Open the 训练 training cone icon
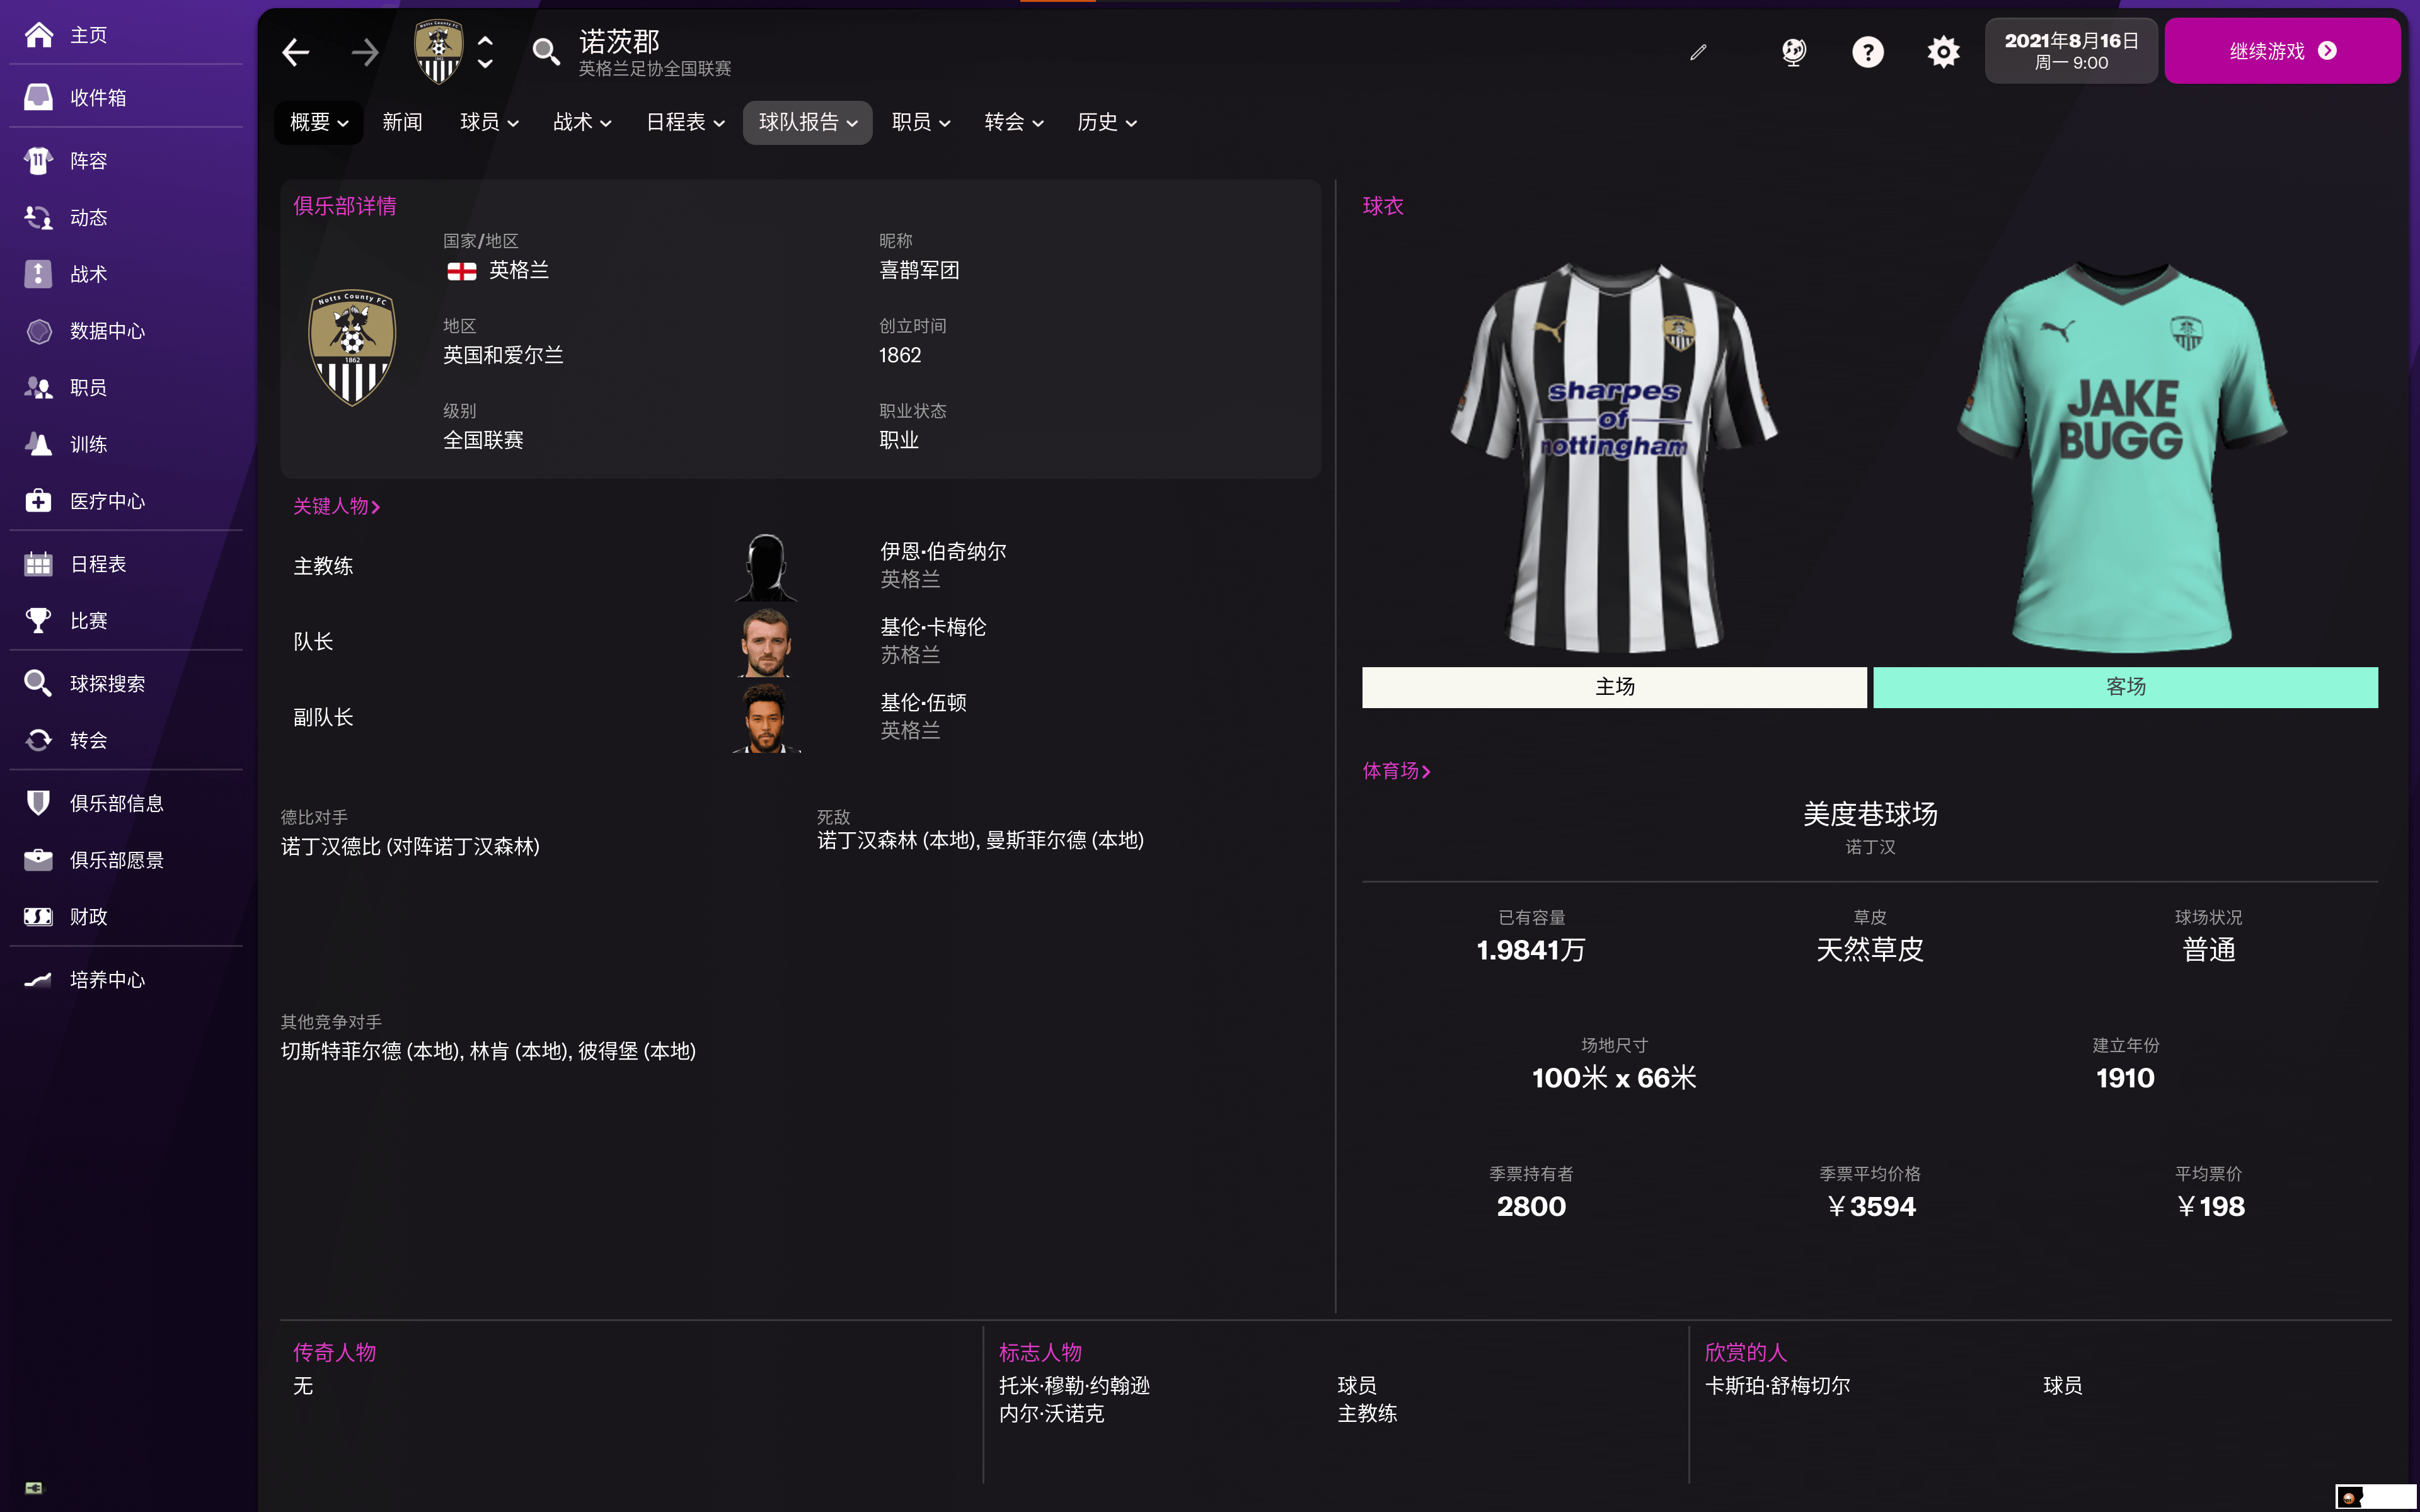Image resolution: width=2420 pixels, height=1512 pixels. click(38, 444)
